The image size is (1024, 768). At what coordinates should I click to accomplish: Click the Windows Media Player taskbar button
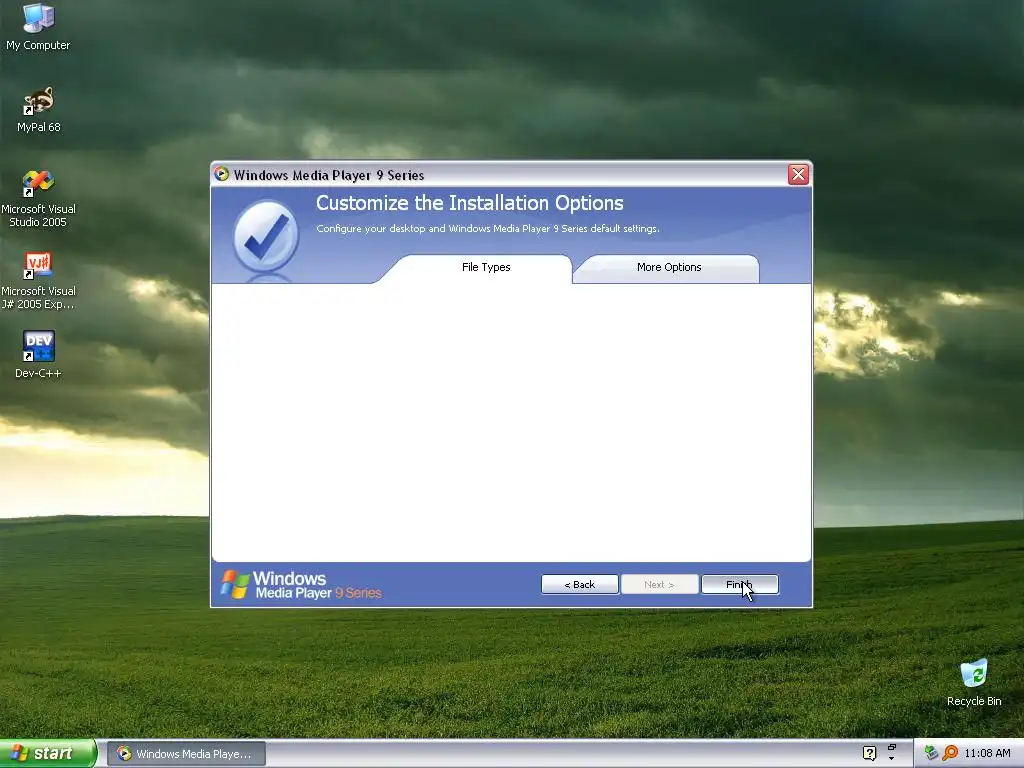(186, 754)
